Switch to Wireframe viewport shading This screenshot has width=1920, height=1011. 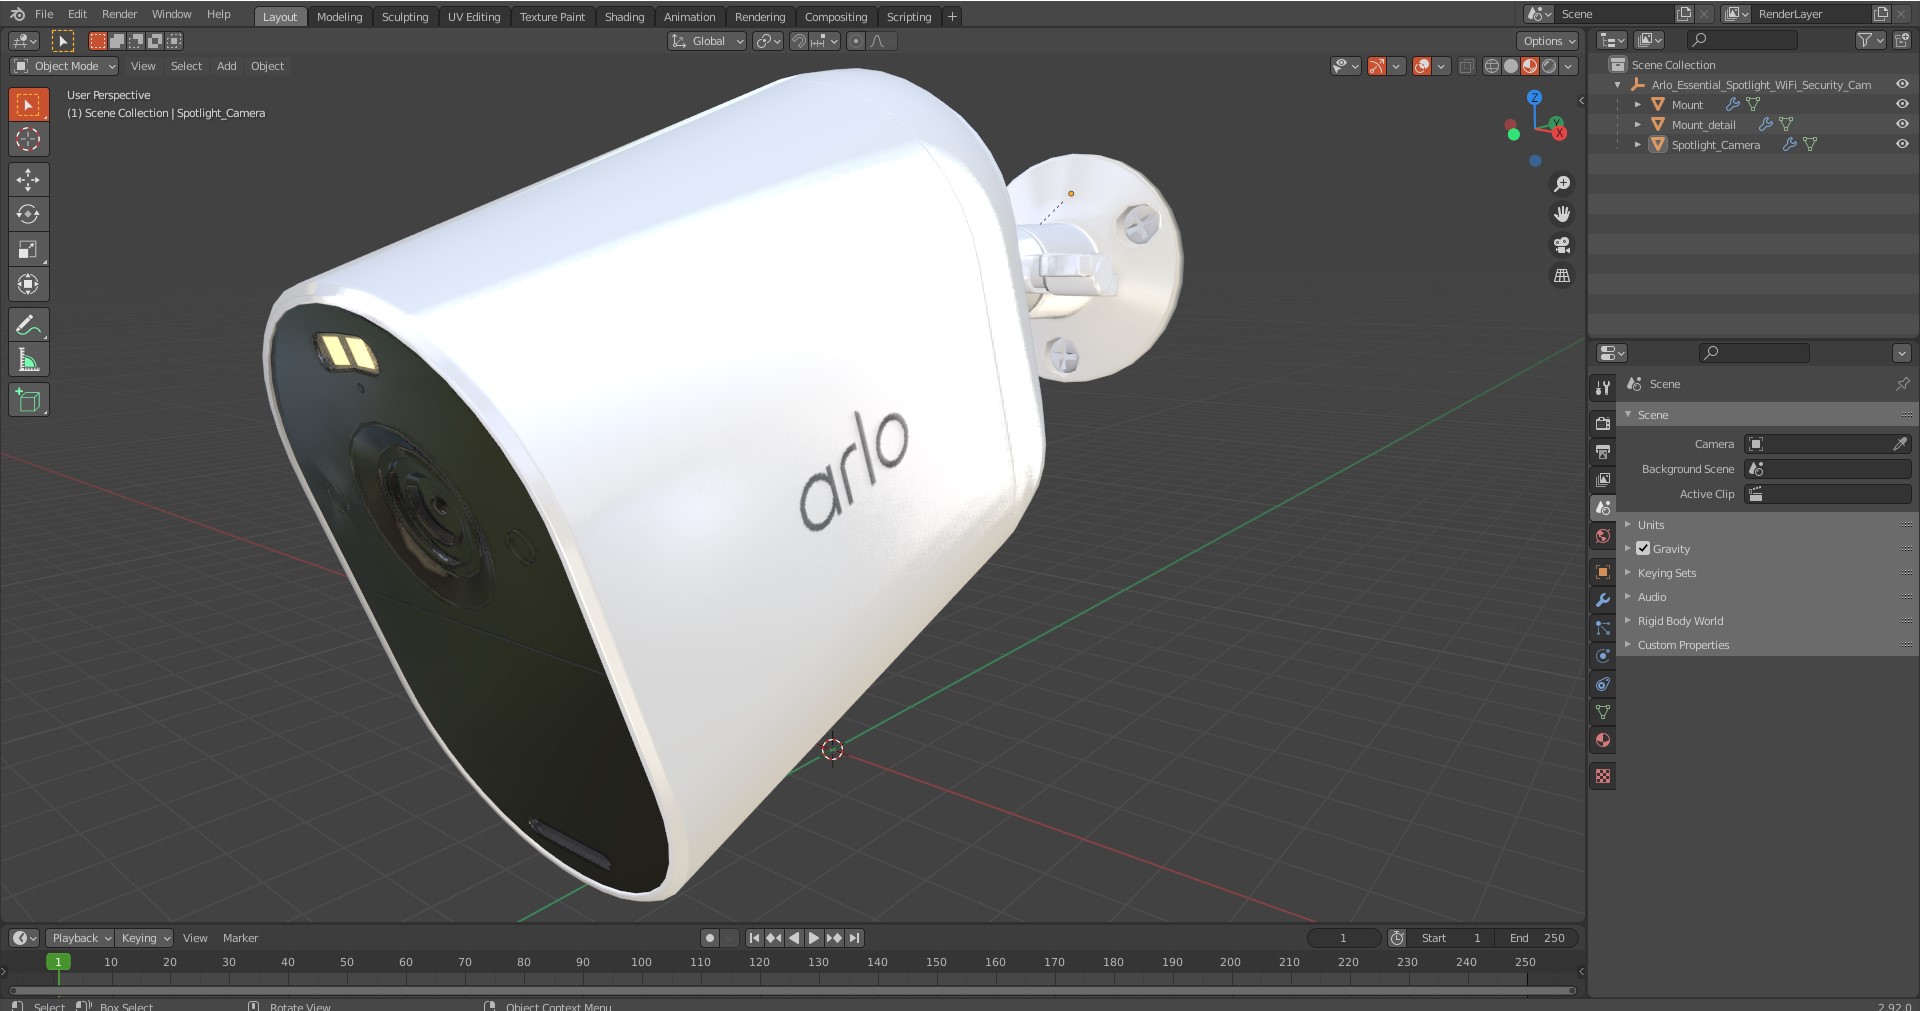(x=1492, y=66)
